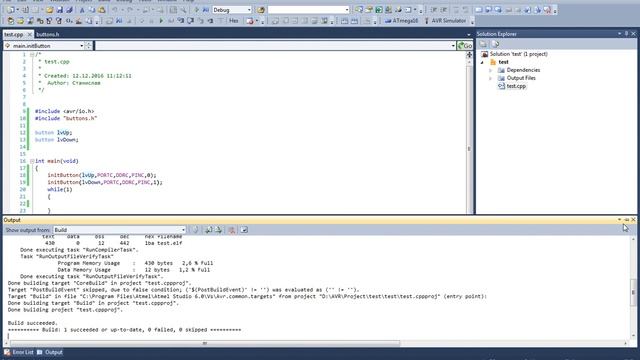Click the Save All icon

tap(69, 9)
